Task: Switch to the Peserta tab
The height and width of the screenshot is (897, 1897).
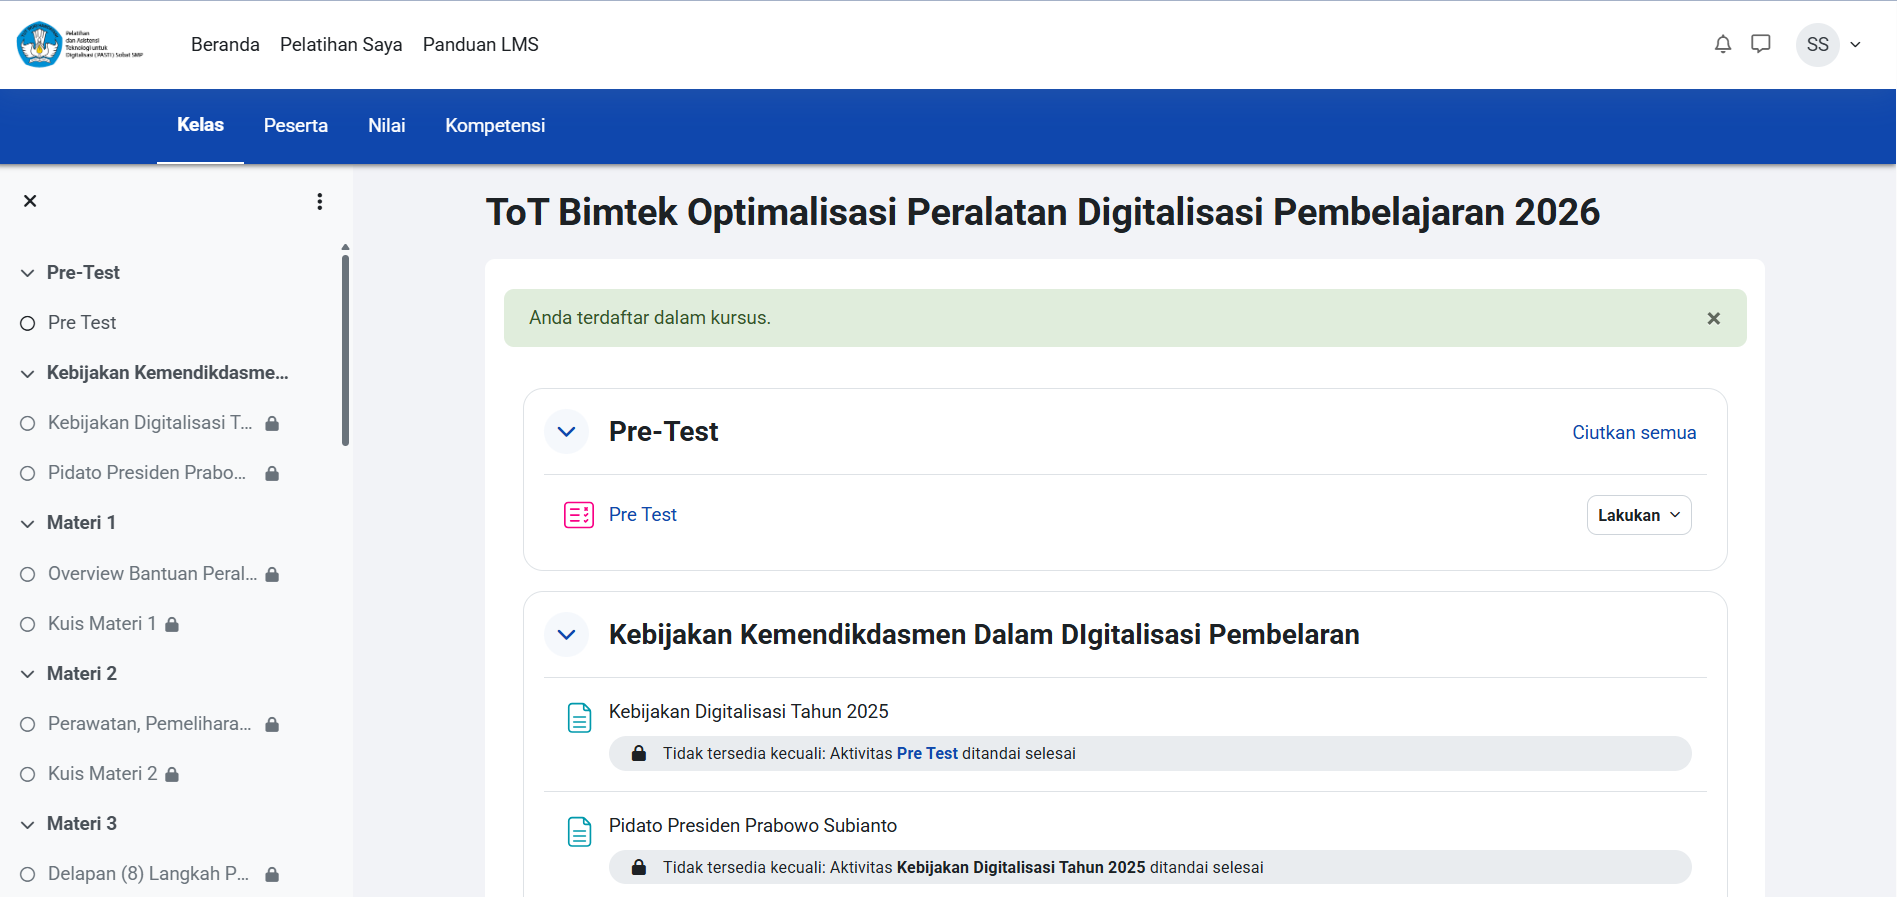Action: point(296,125)
